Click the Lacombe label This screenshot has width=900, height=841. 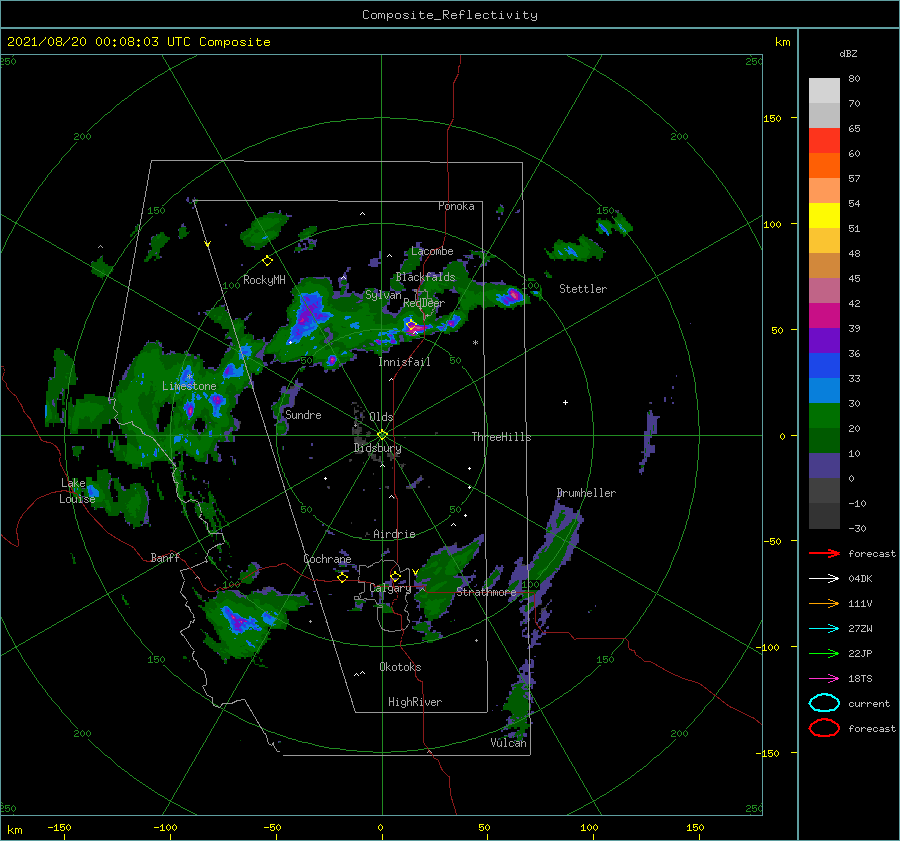(x=432, y=251)
